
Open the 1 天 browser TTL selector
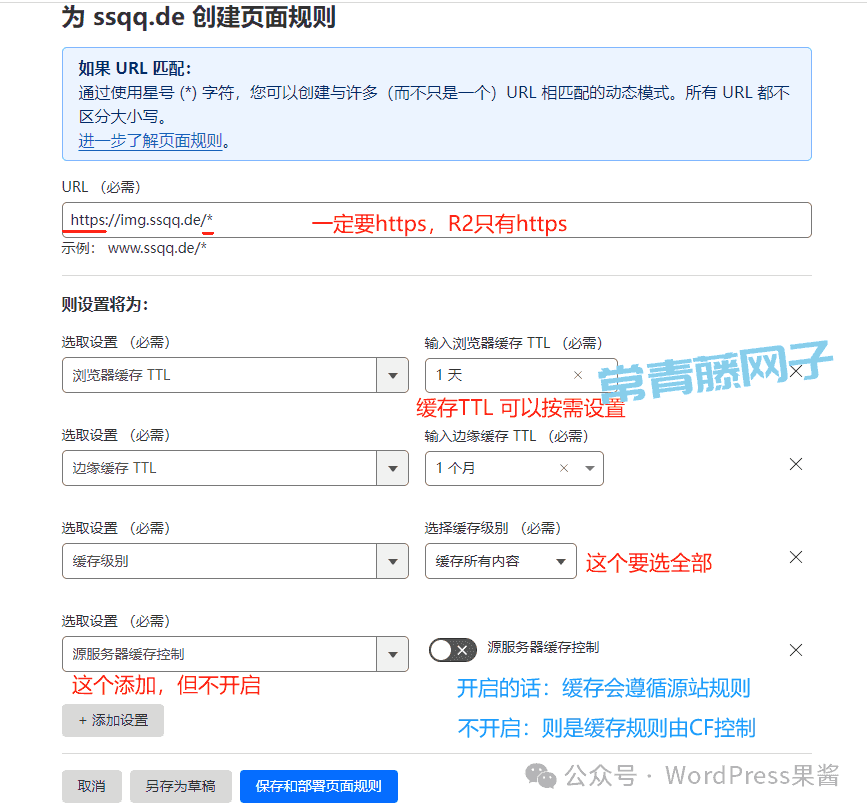(521, 375)
